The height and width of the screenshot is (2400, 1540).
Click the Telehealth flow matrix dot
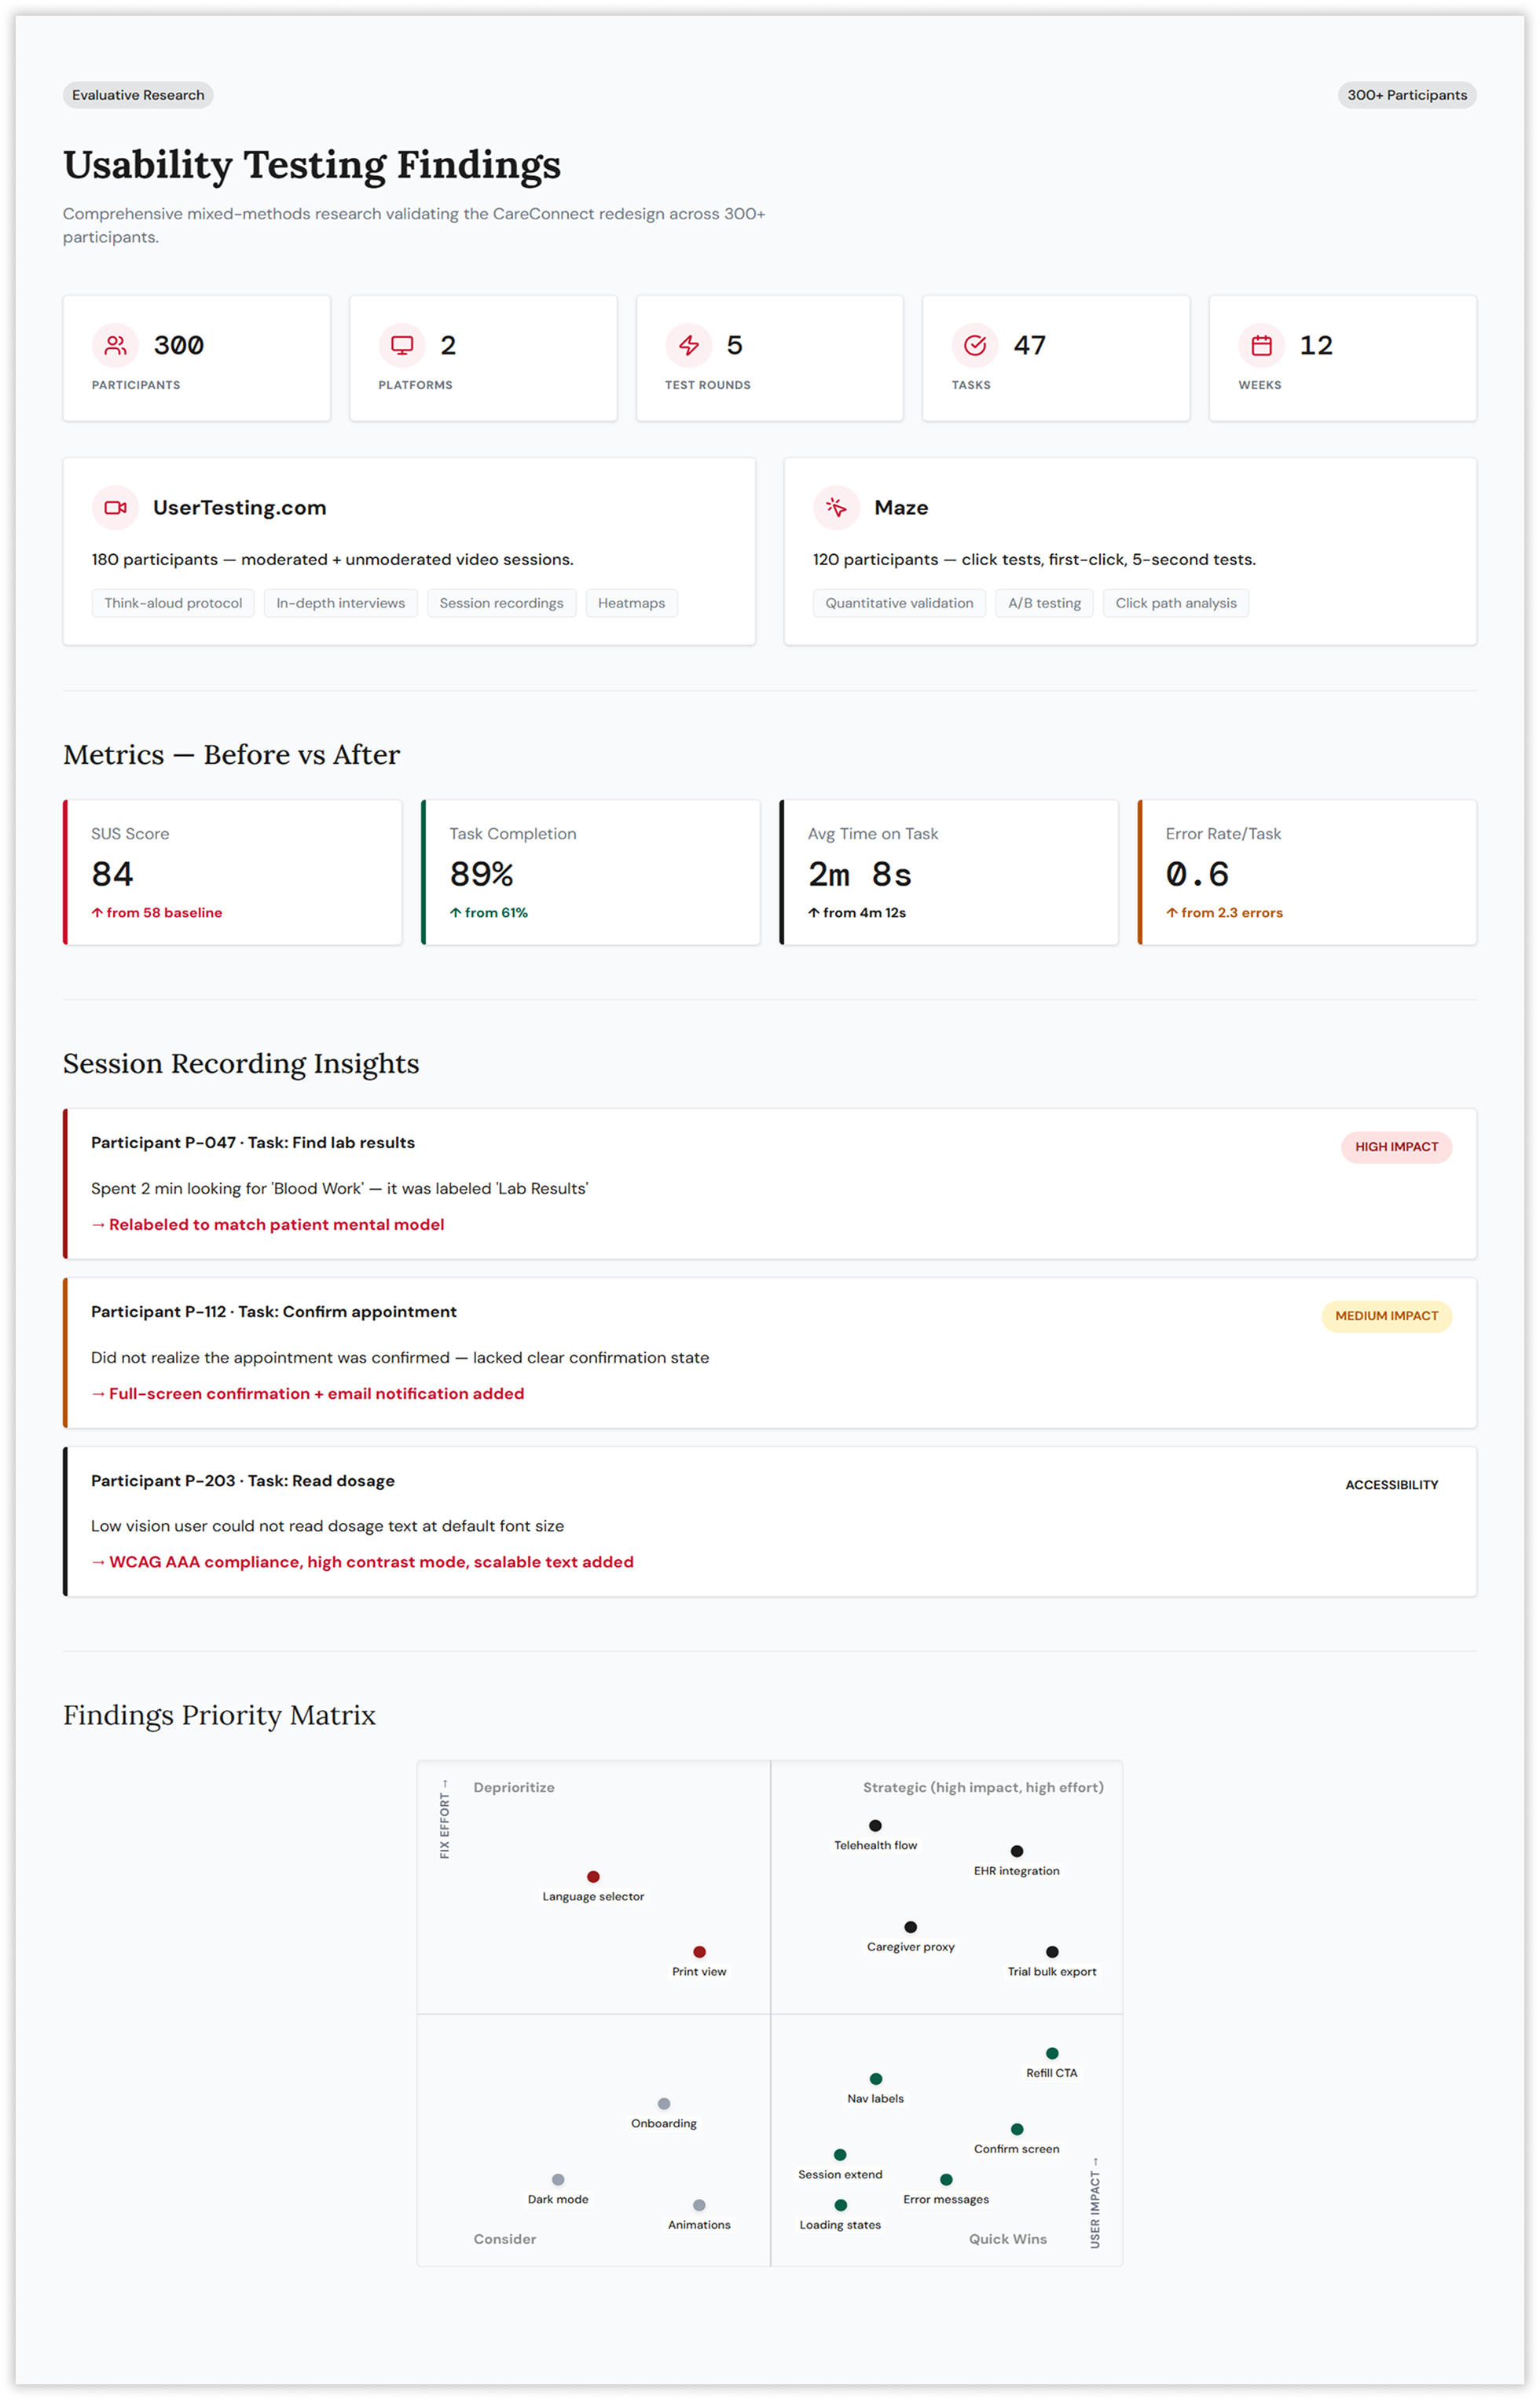click(x=875, y=1826)
